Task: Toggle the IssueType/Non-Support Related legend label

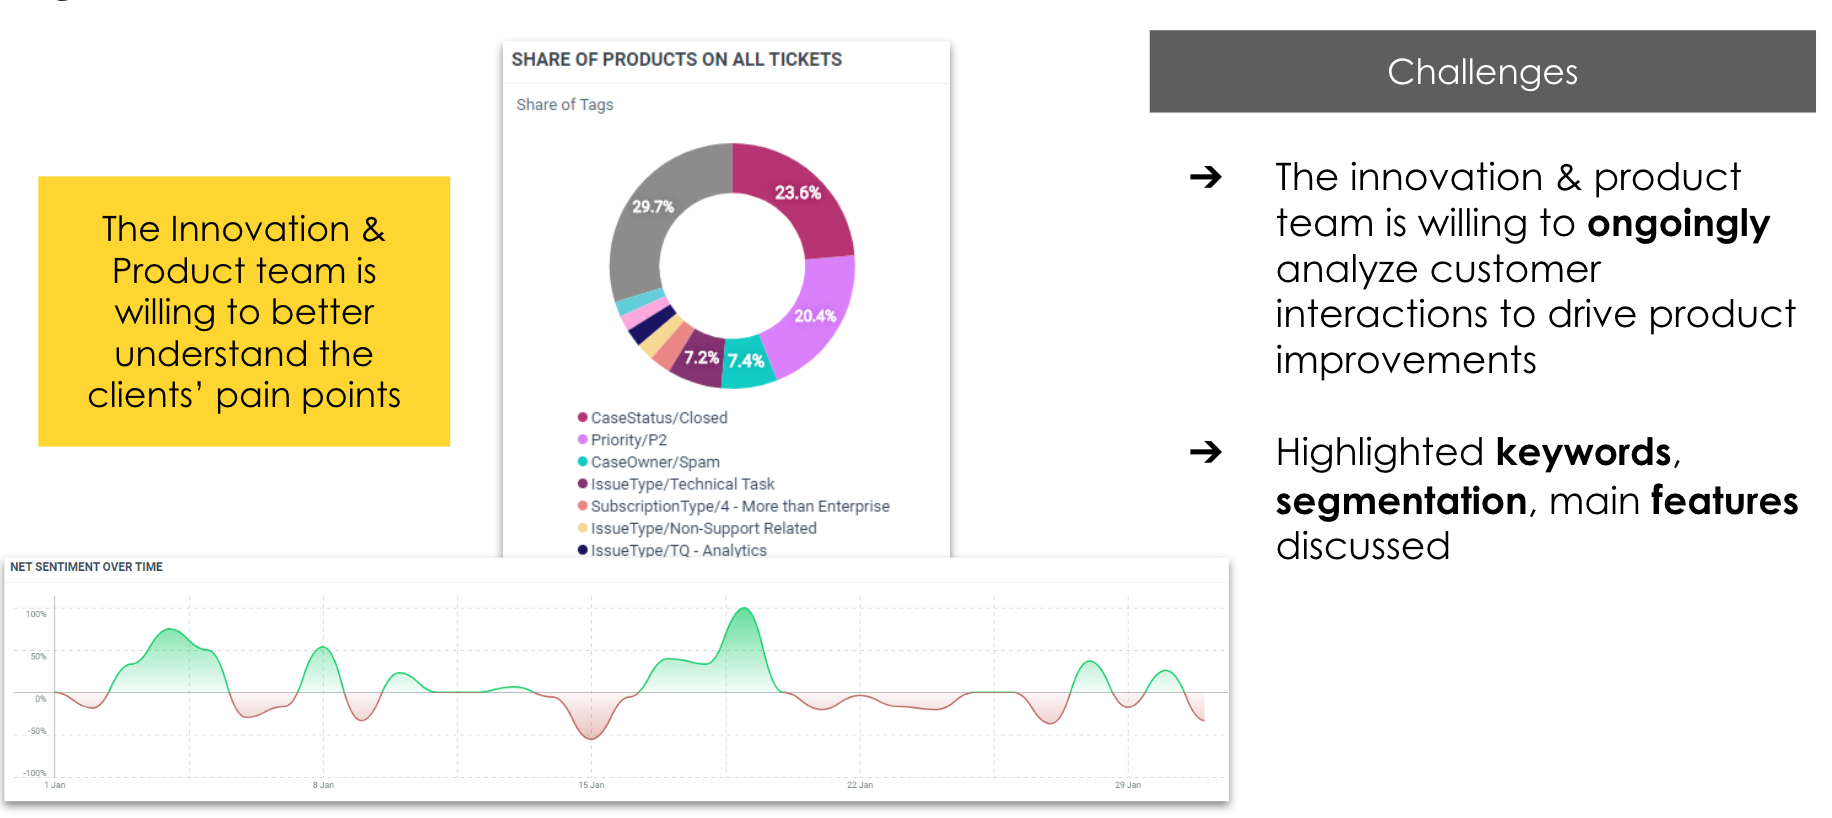Action: coord(703,528)
